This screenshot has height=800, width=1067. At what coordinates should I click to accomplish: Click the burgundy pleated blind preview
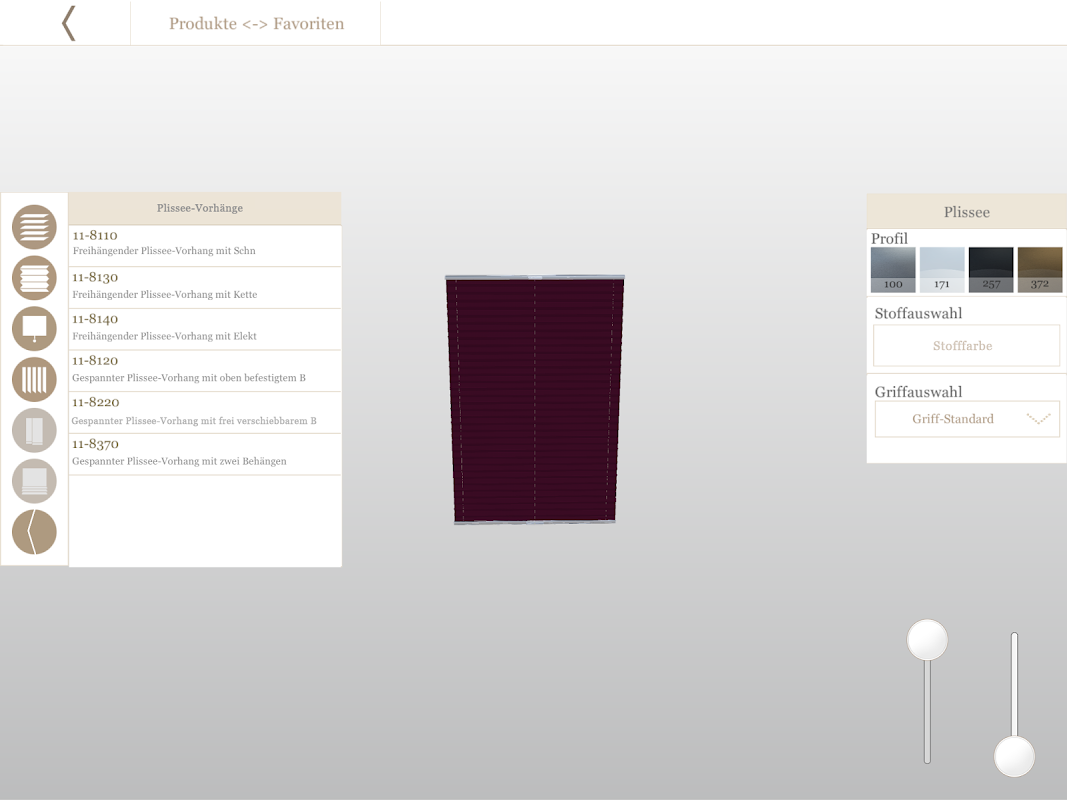pos(535,400)
